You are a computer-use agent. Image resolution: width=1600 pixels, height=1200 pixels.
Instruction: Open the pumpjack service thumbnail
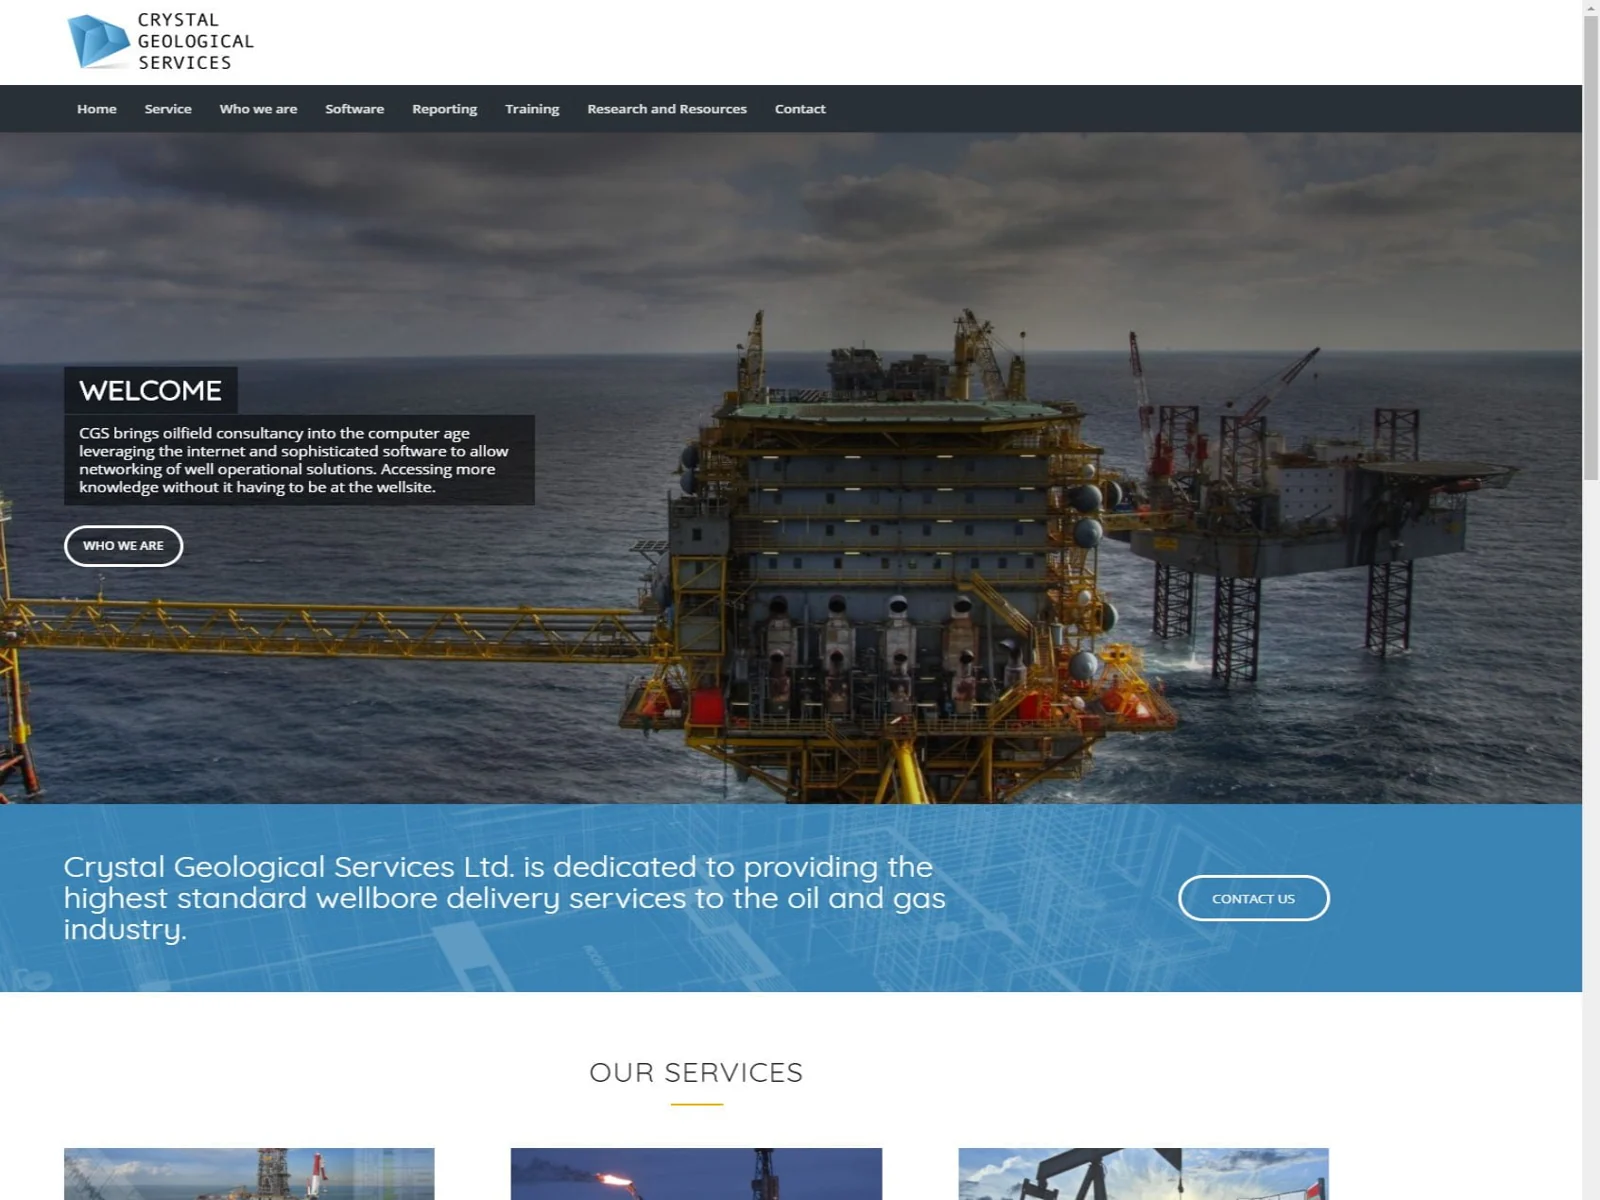coord(1143,1174)
